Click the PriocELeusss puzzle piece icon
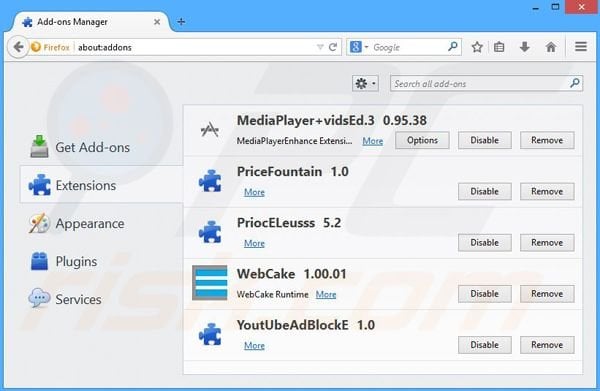The image size is (600, 391). coord(210,232)
